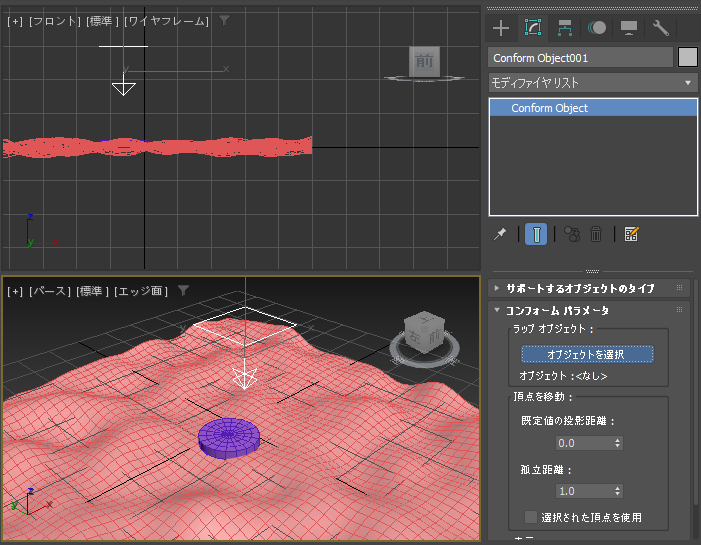Click the command panel vertical scrollbar
701x545 pixels.
pyautogui.click(x=696, y=391)
